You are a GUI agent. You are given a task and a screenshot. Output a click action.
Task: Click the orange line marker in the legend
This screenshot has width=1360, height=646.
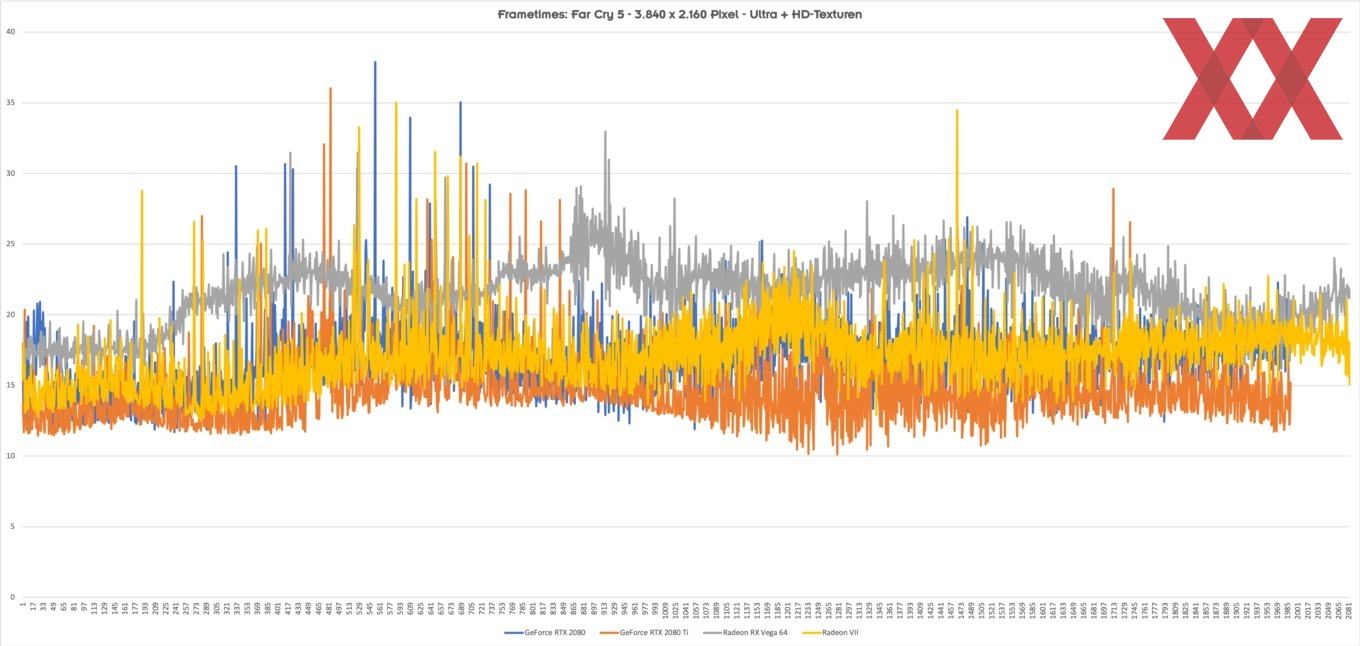[609, 632]
